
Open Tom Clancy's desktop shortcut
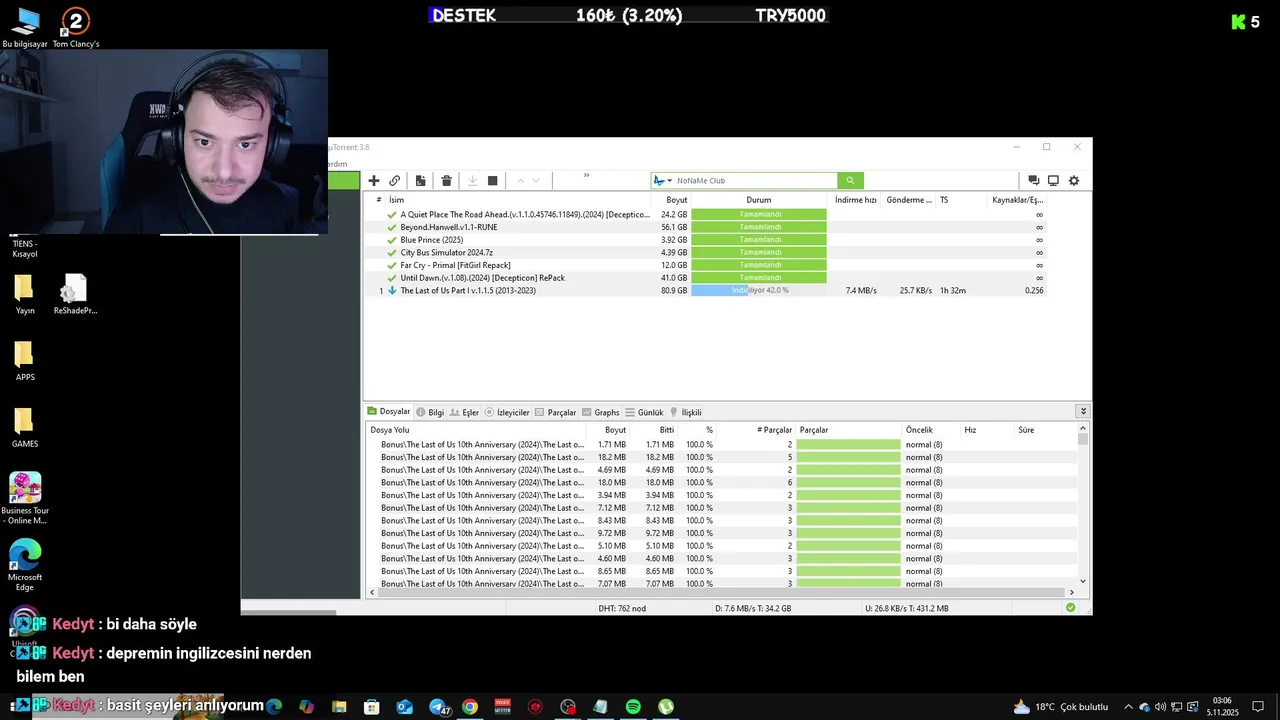coord(76,27)
